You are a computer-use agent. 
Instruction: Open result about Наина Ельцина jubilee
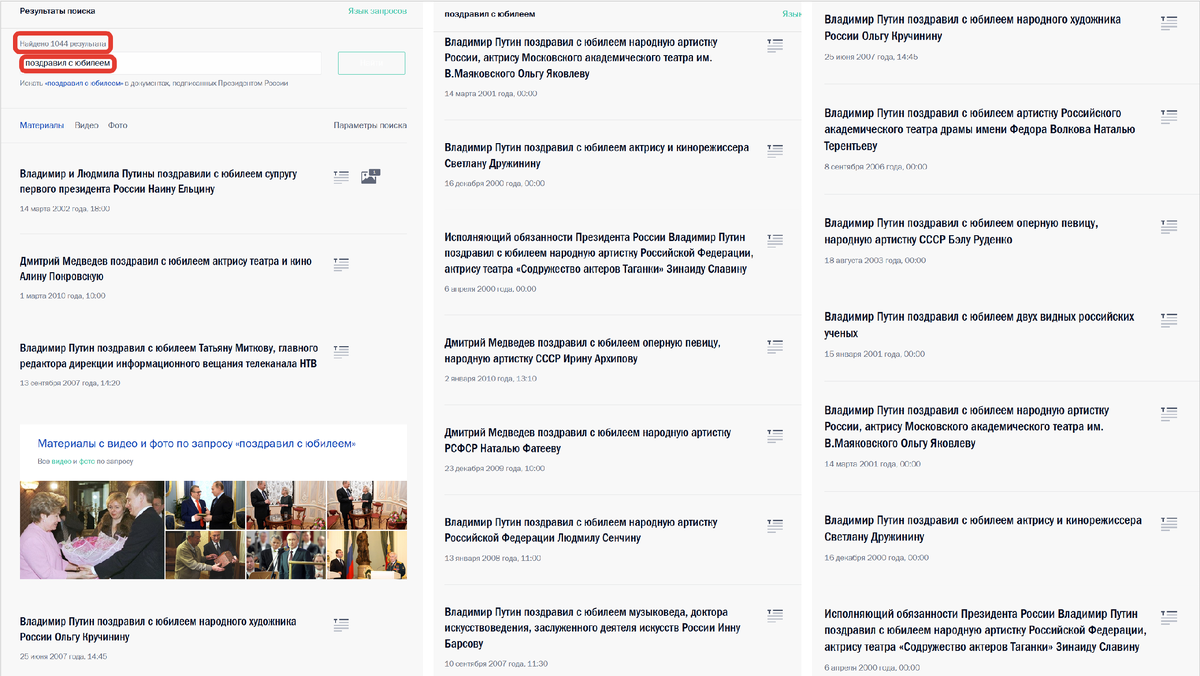pos(159,181)
